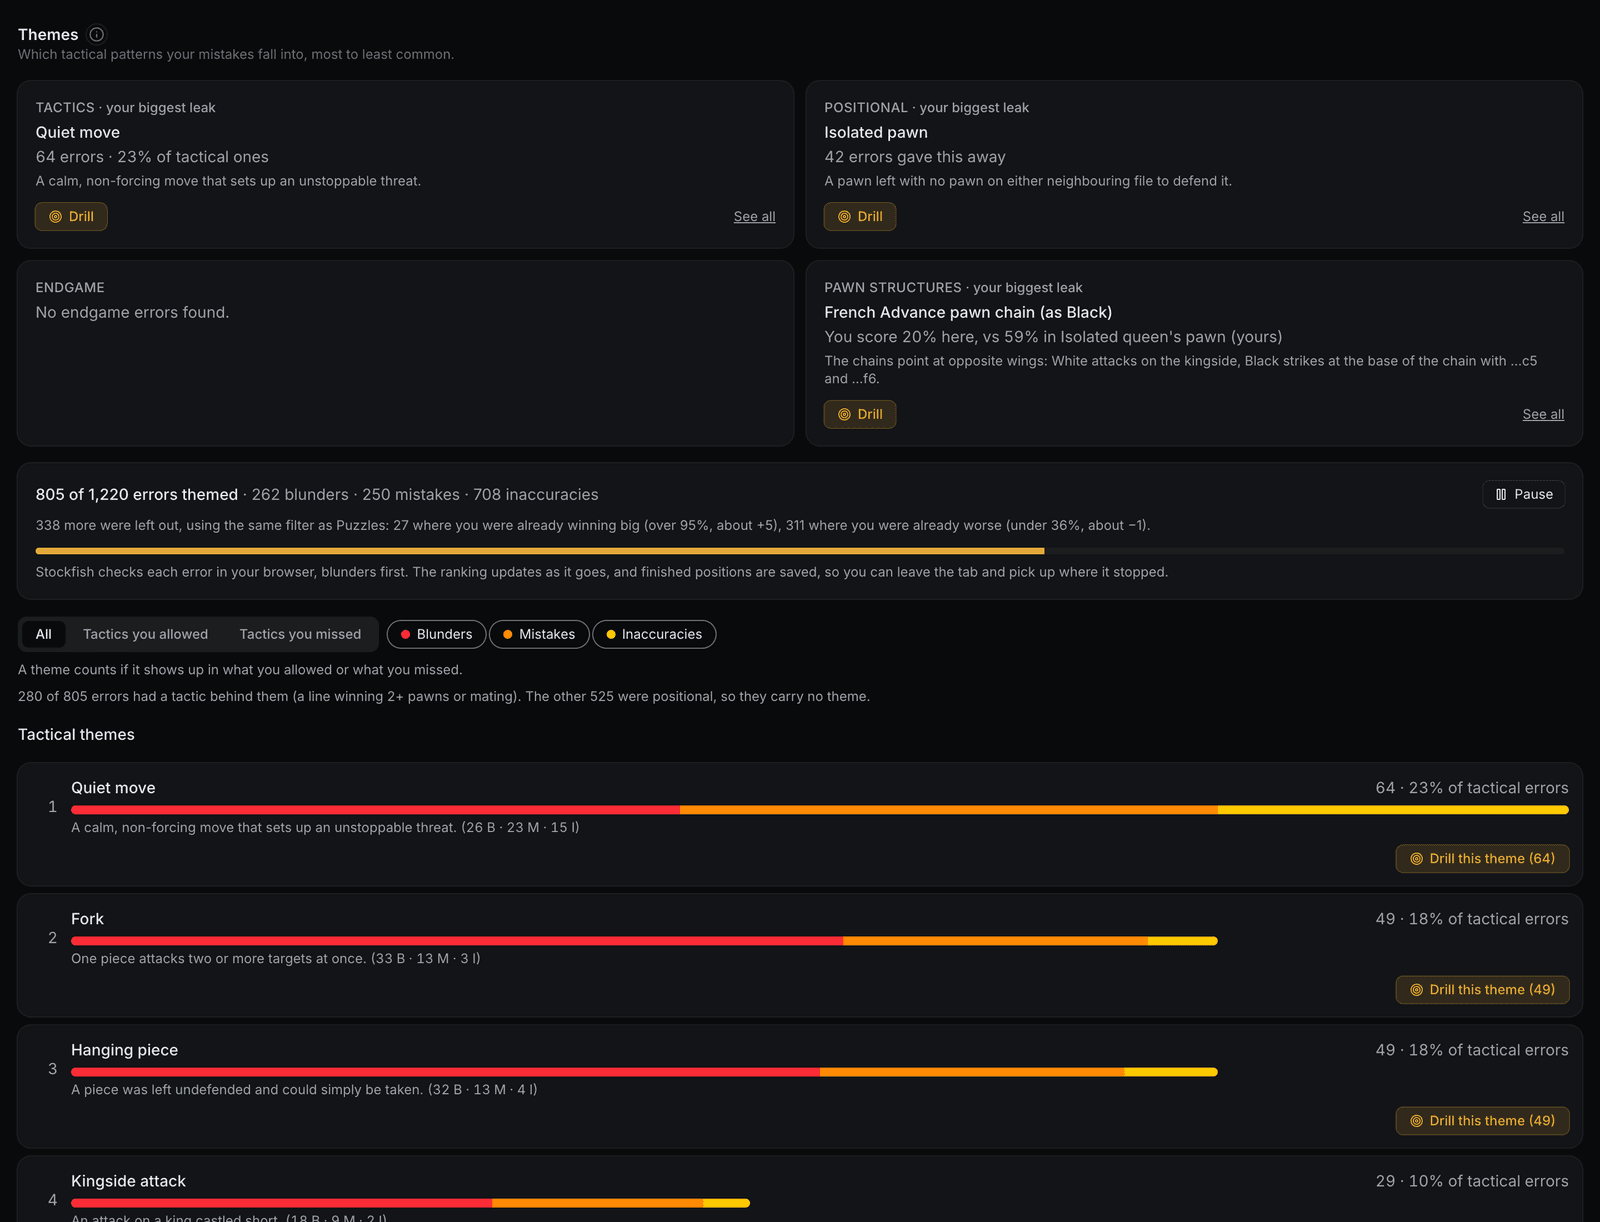Click the Kingside attack severity bar
The image size is (1600, 1222).
click(410, 1203)
